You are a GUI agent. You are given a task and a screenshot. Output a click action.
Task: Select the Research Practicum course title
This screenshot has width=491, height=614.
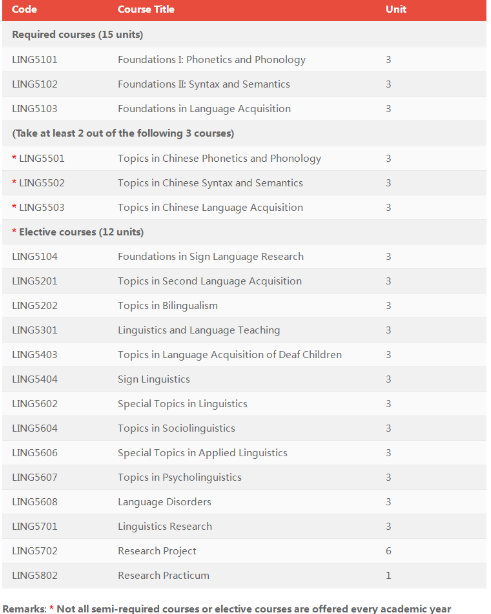coord(163,576)
